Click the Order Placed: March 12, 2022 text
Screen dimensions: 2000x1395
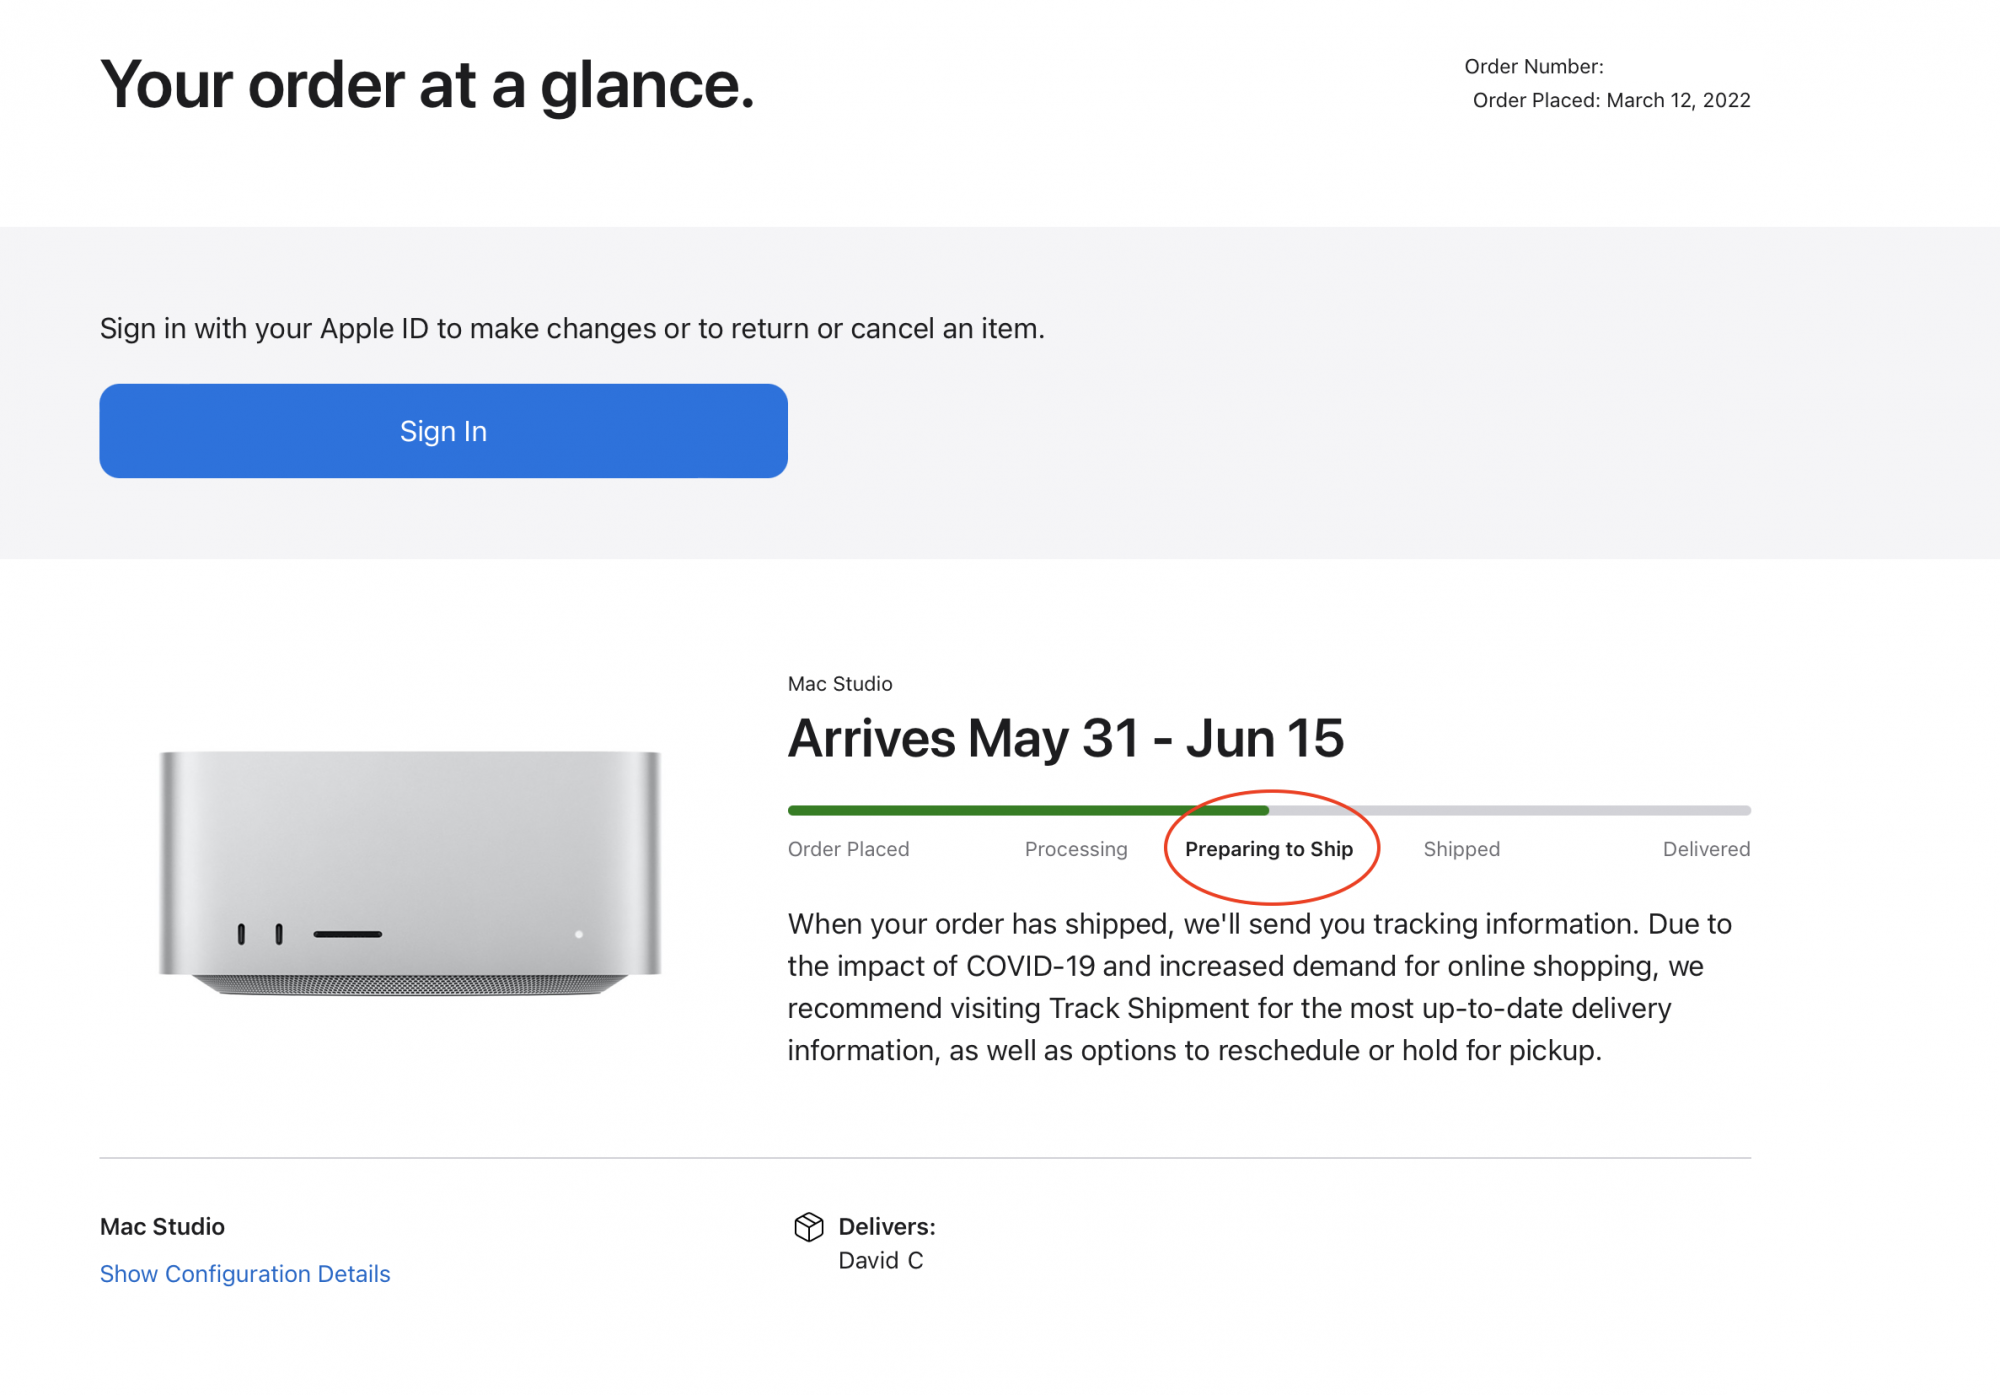point(1611,100)
